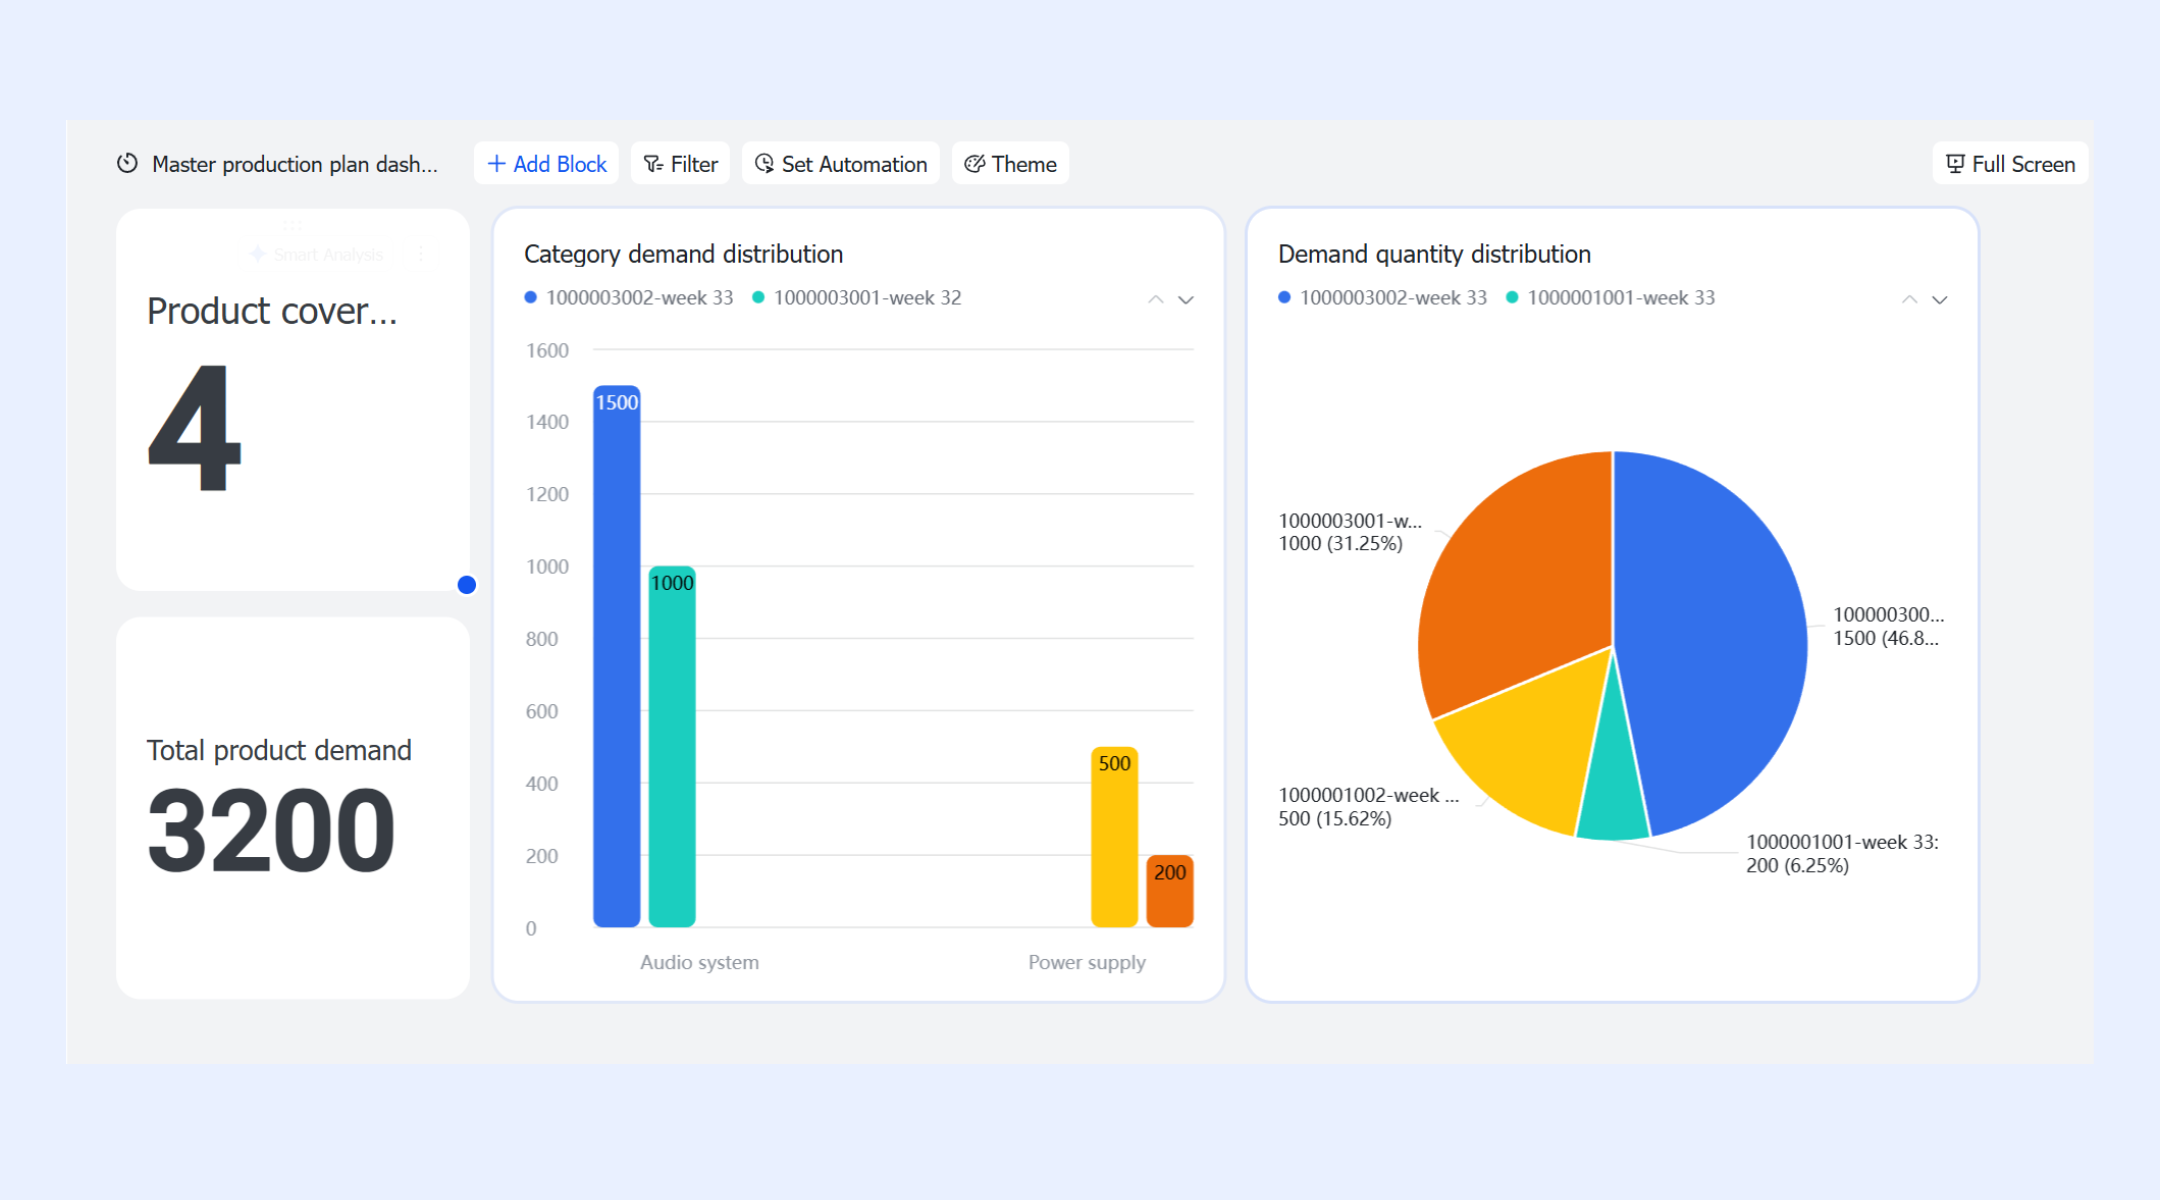Click the Filter funnel icon
This screenshot has height=1200, width=2160.
[x=653, y=164]
